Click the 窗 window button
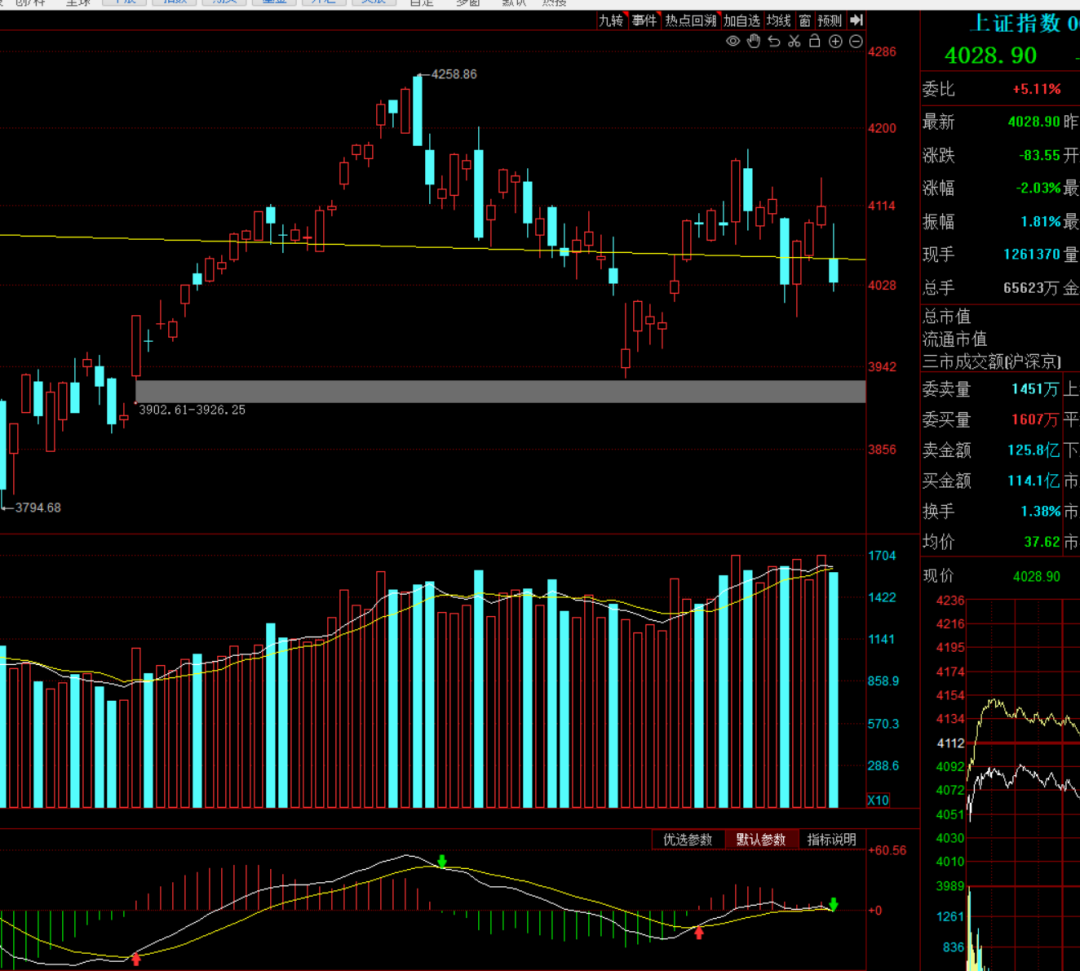1080x971 pixels. (804, 21)
